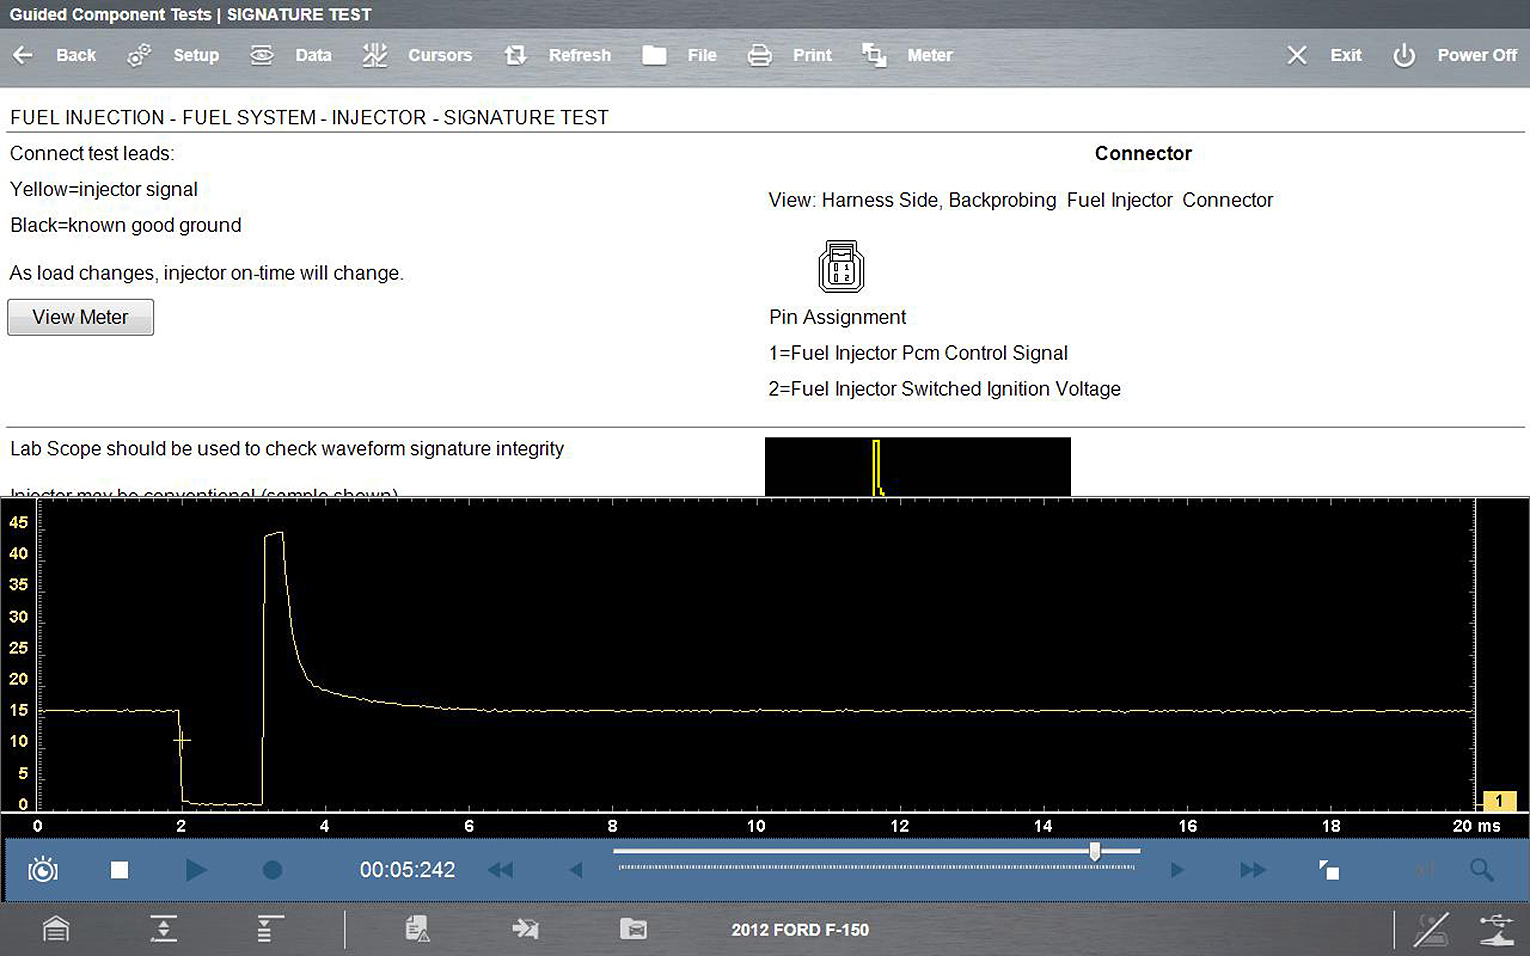Exit the guided component test
1530x956 pixels.
[x=1324, y=55]
